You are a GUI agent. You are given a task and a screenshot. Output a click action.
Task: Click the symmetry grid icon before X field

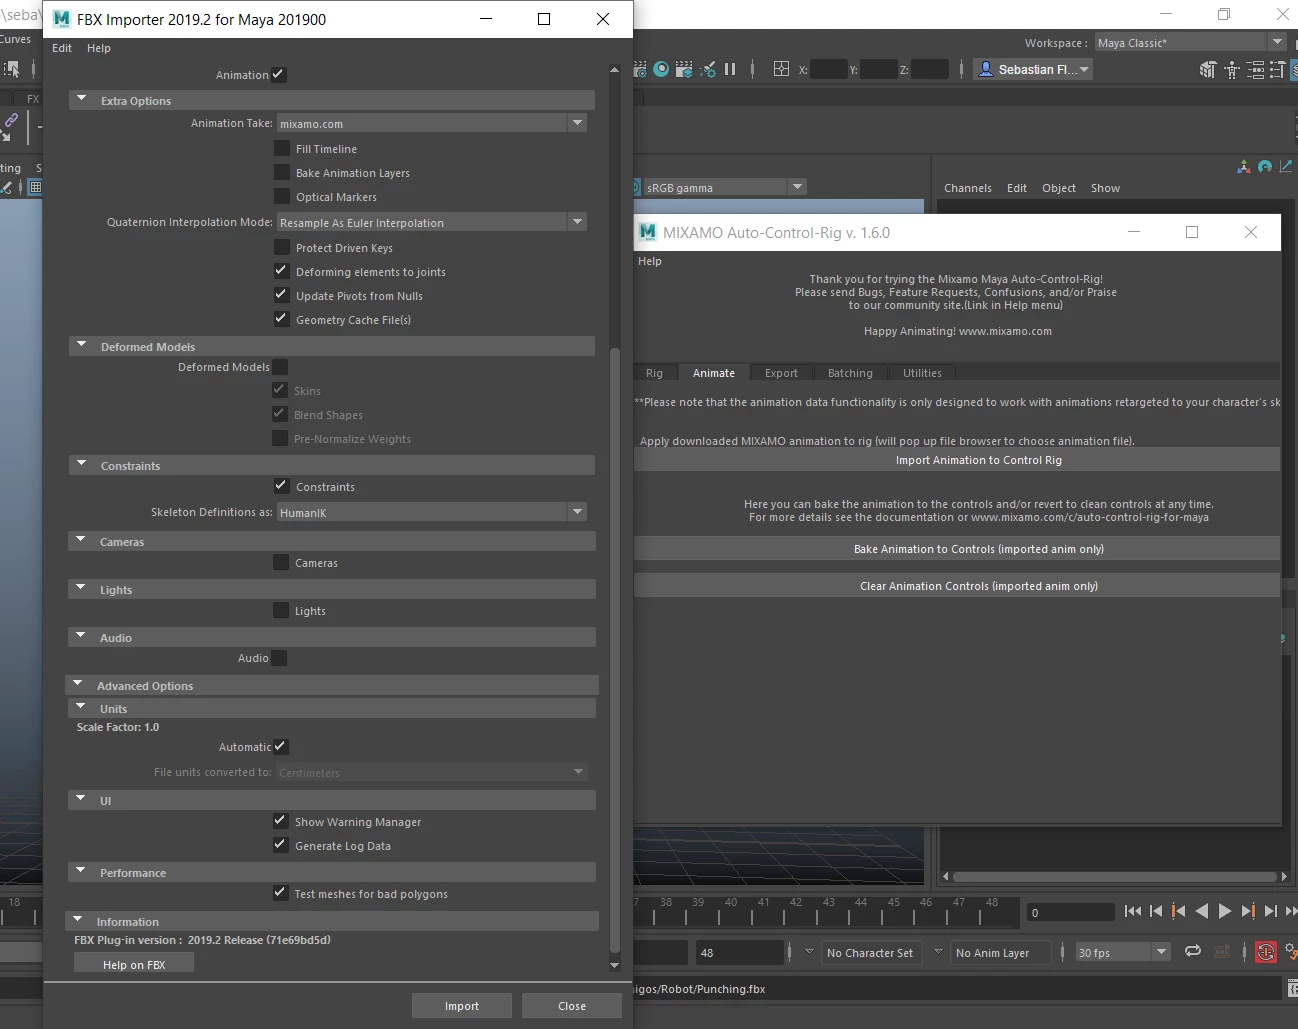(782, 69)
